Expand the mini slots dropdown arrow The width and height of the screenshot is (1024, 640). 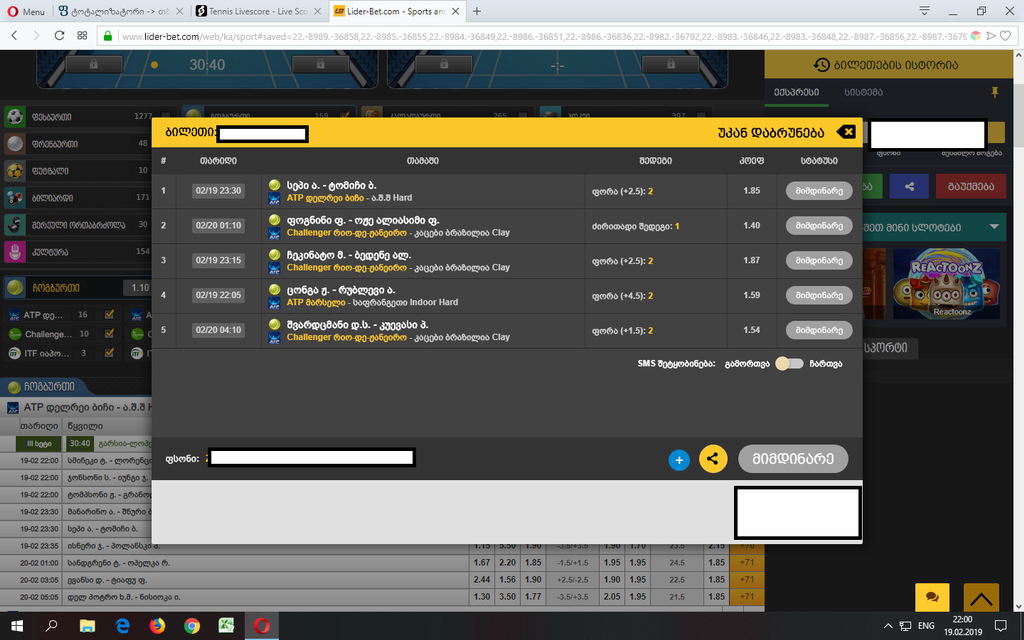point(994,227)
